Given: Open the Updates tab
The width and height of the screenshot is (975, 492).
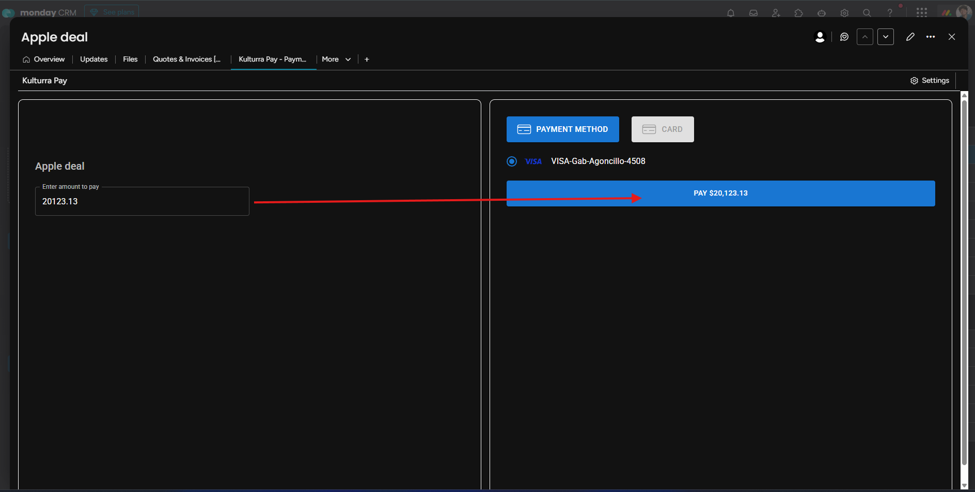Looking at the screenshot, I should 94,59.
